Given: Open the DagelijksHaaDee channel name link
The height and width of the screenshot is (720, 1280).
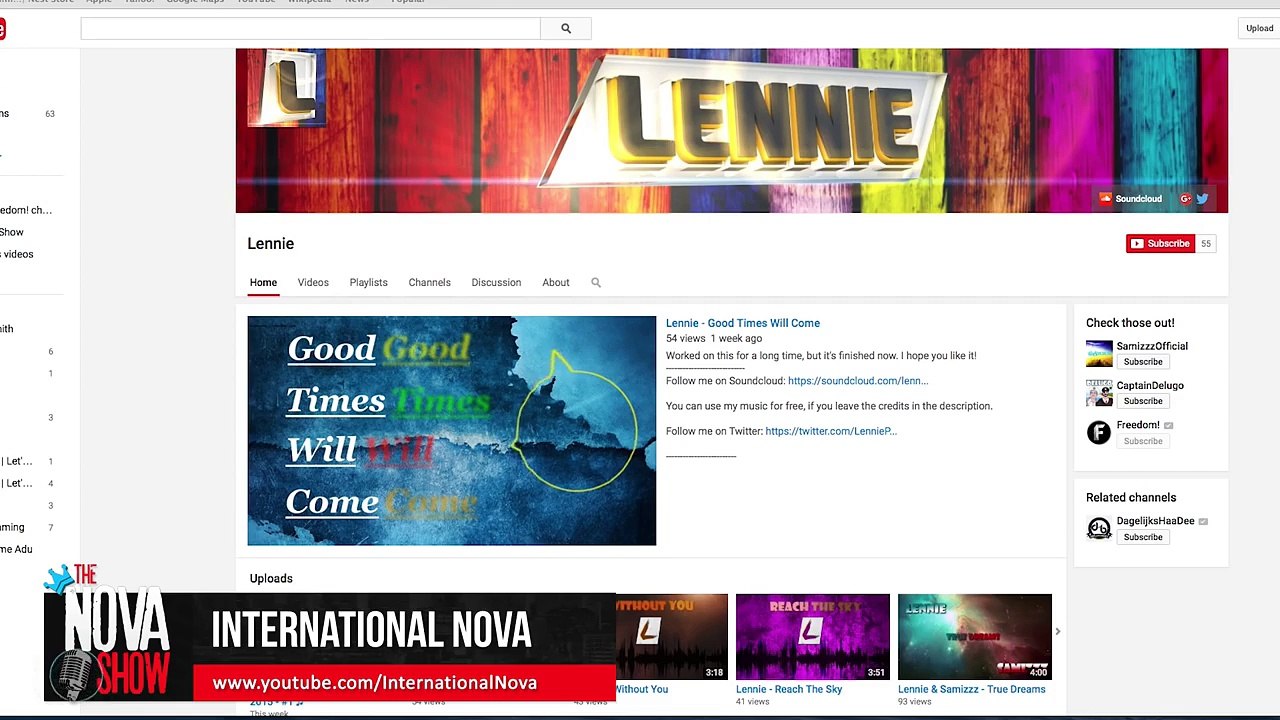Looking at the screenshot, I should 1155,521.
